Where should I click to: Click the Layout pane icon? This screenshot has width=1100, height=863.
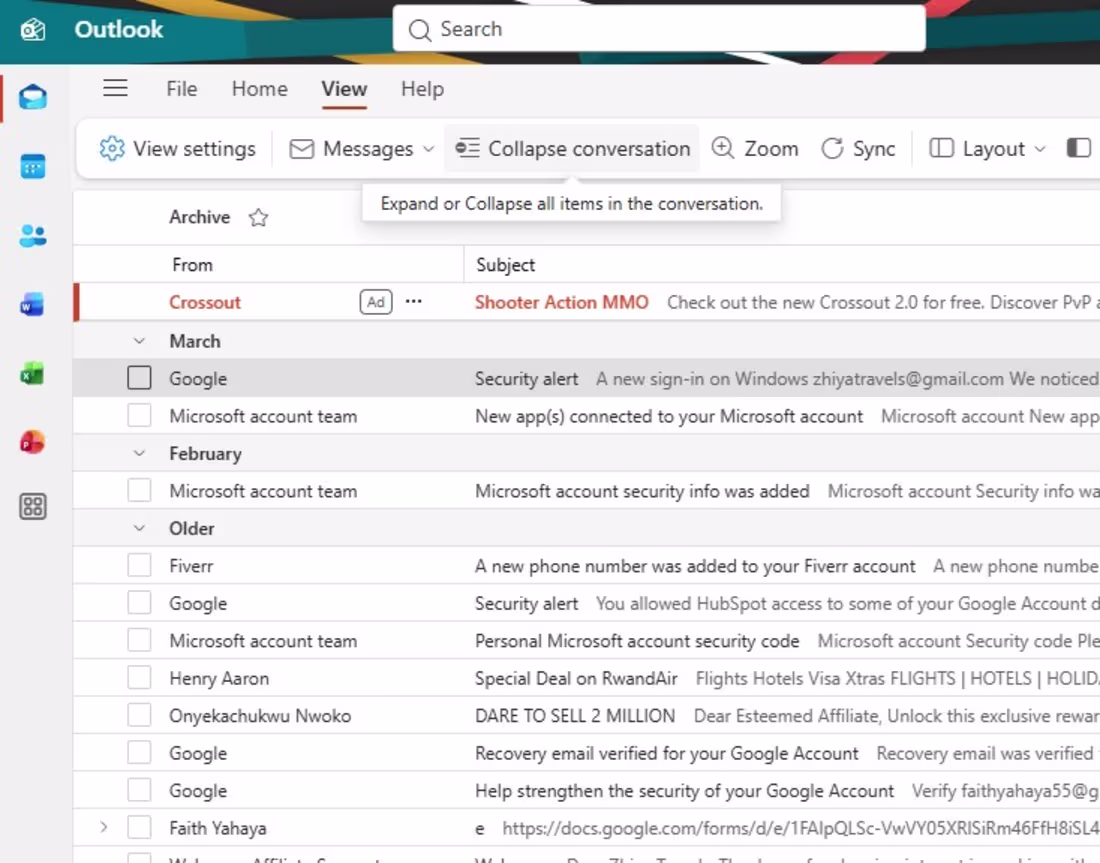tap(941, 148)
